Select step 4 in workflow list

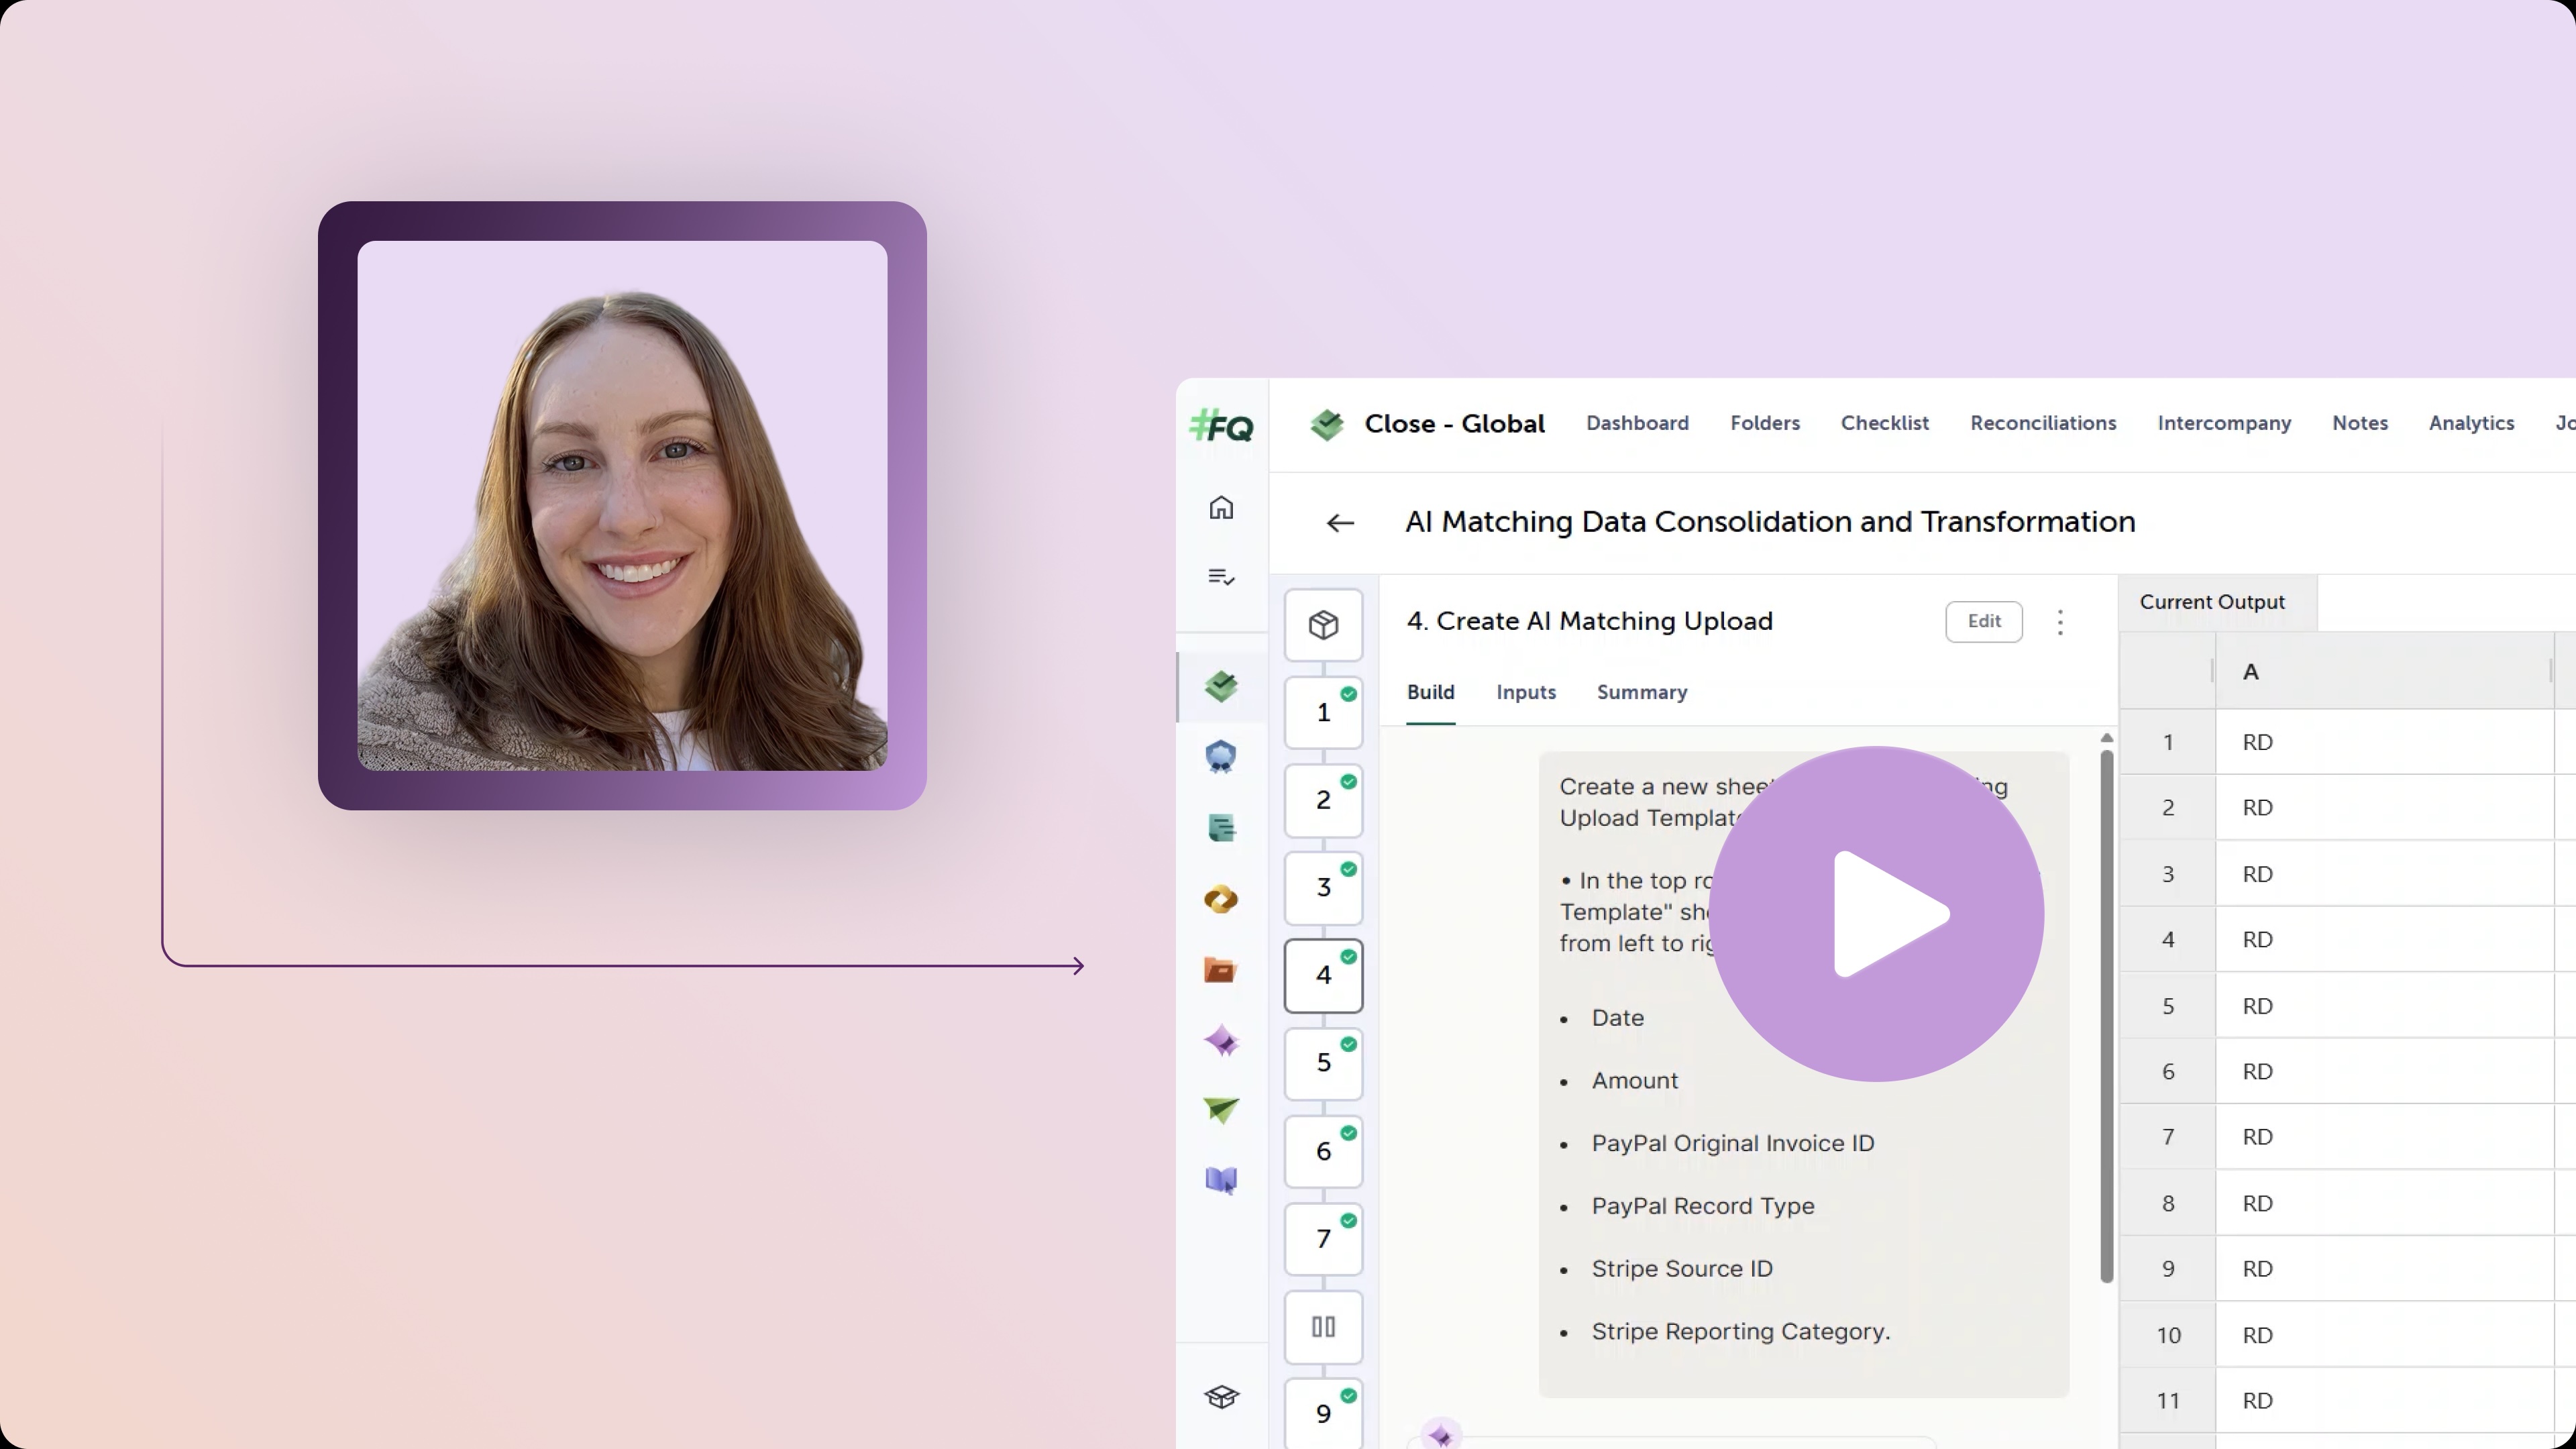tap(1323, 975)
